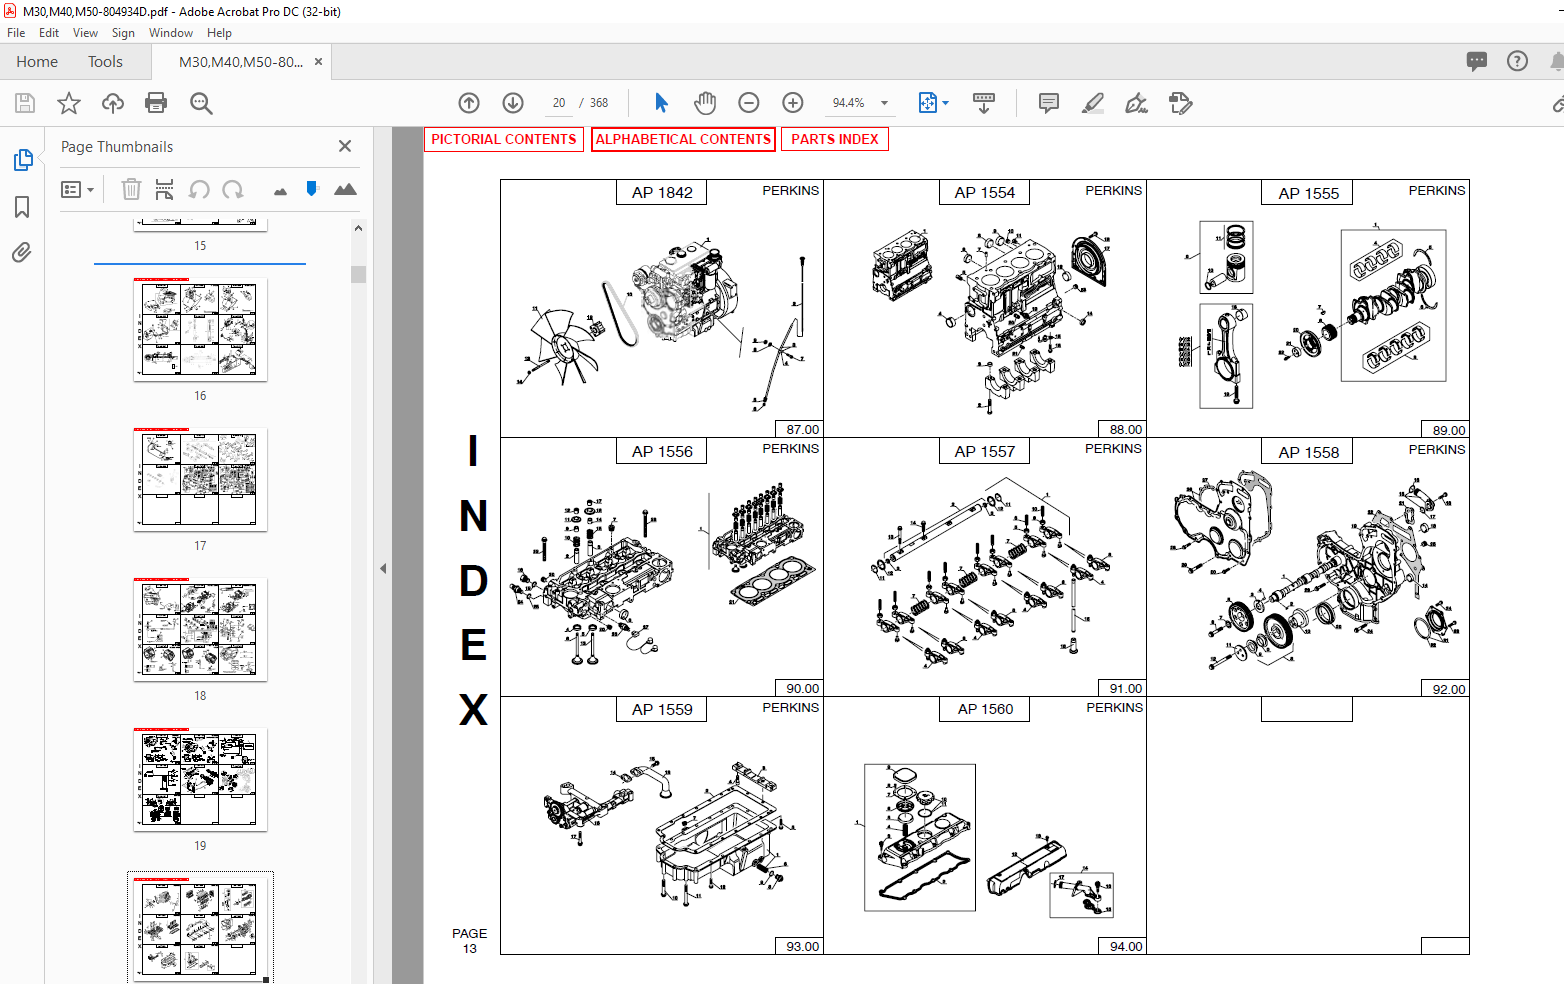Viewport: 1564px width, 984px height.
Task: Collapse the navigation pane arrow
Action: coord(383,568)
